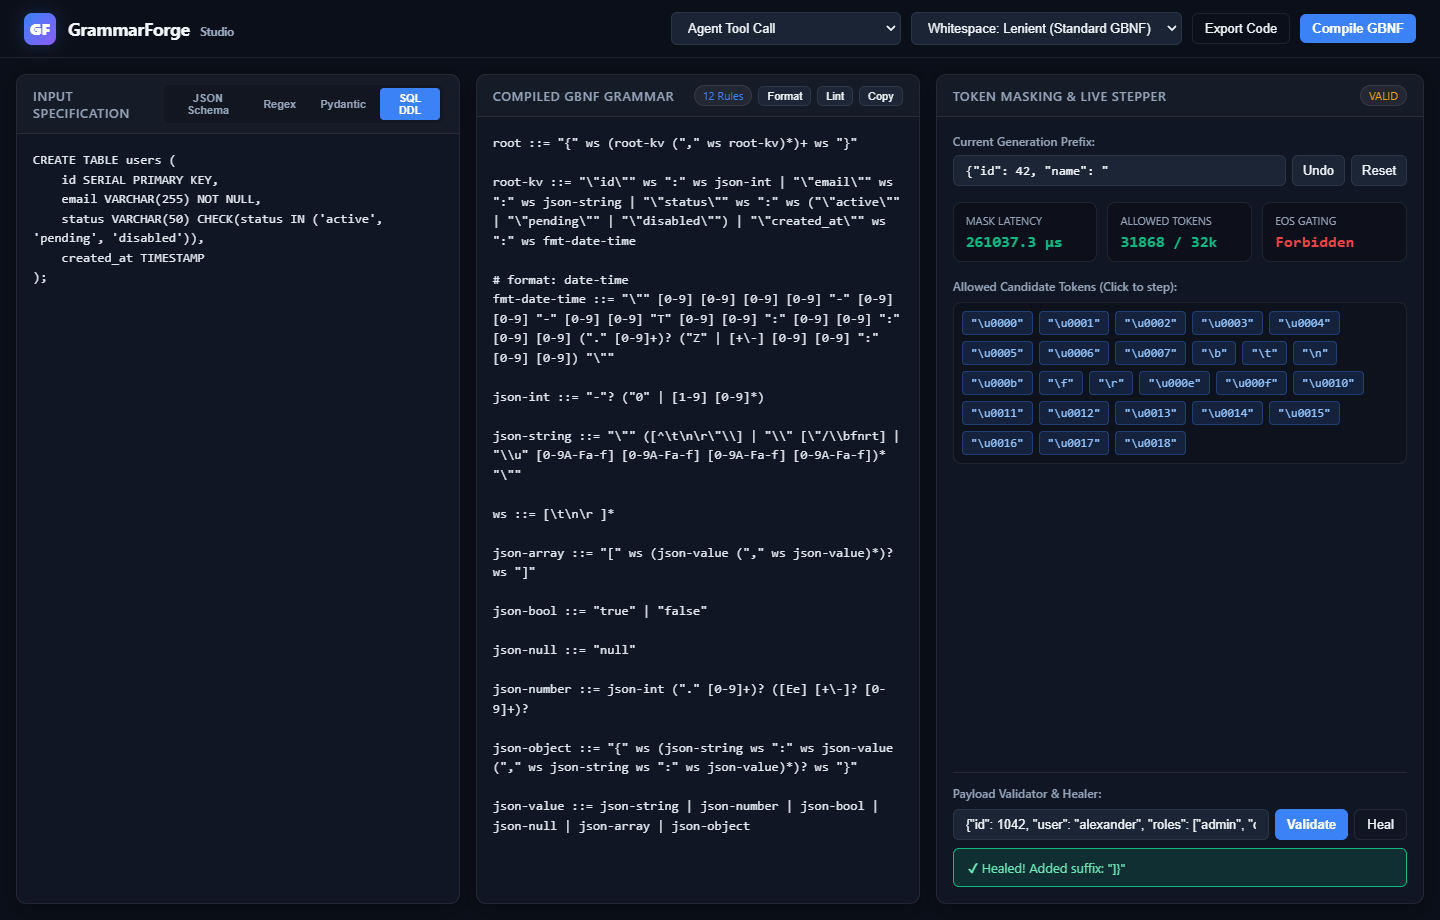Choose the "\u0013" candidate token
The height and width of the screenshot is (920, 1440).
pos(1150,413)
